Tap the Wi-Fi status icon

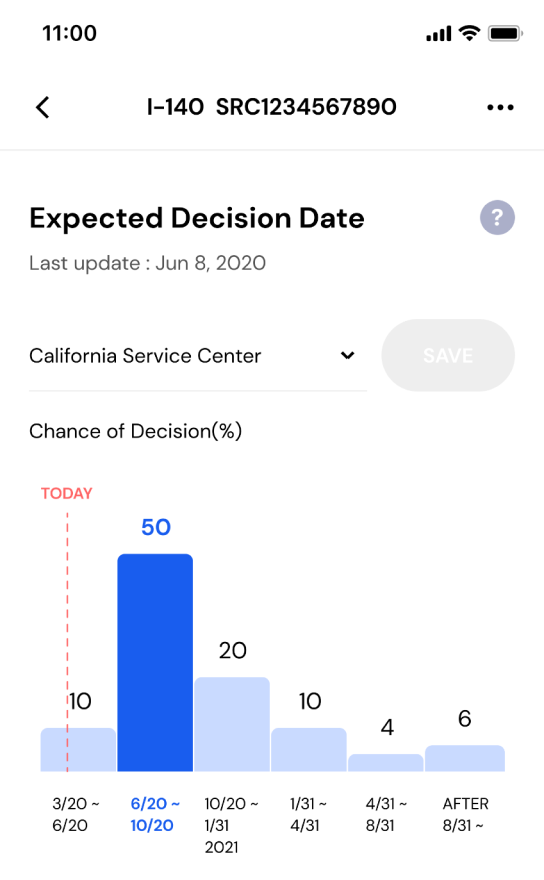coord(469,33)
